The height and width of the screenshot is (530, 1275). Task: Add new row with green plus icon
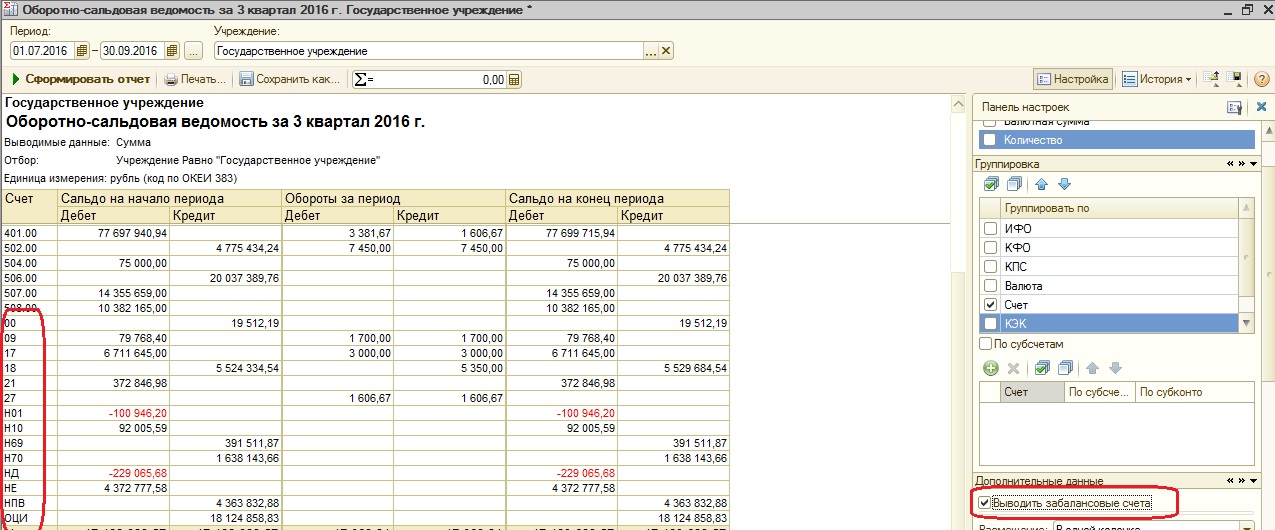point(990,368)
